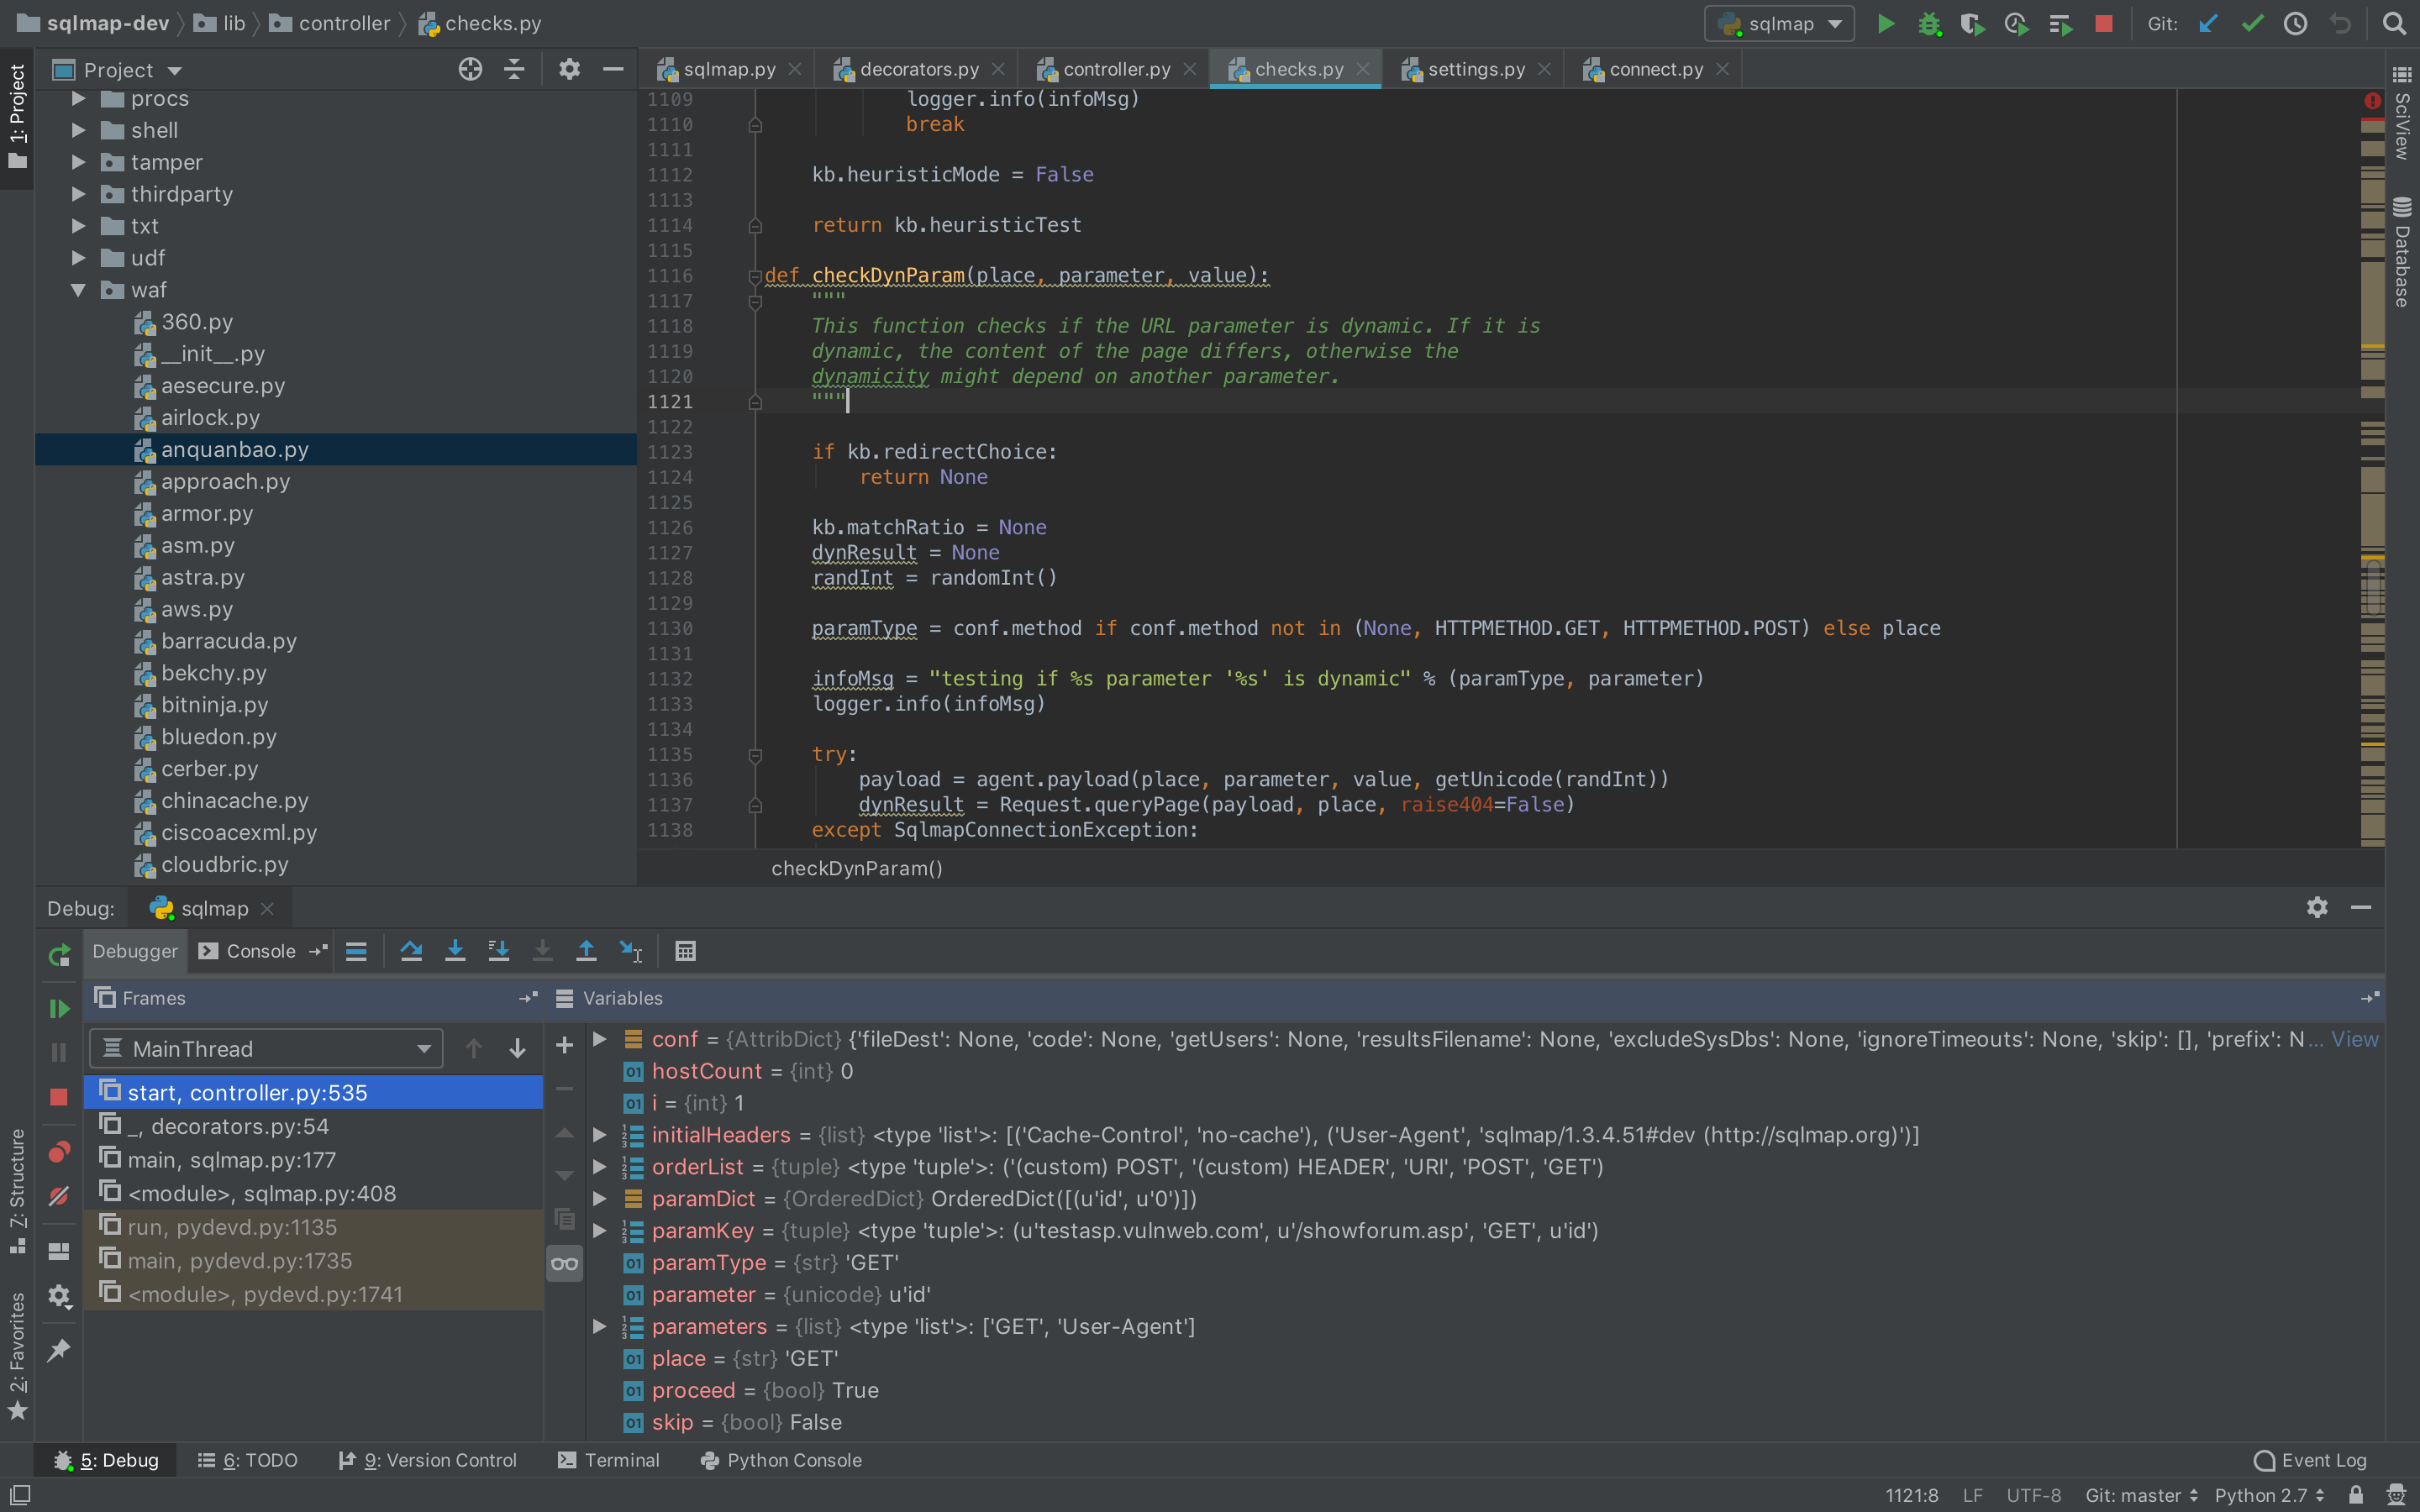2420x1512 pixels.
Task: Click Resume Program green icon
Action: pos(59,1008)
